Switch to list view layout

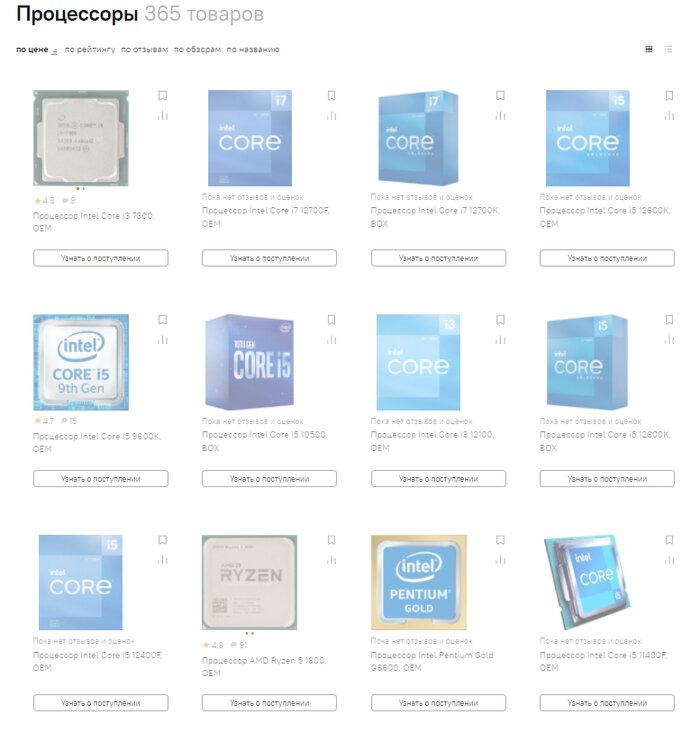pos(668,49)
